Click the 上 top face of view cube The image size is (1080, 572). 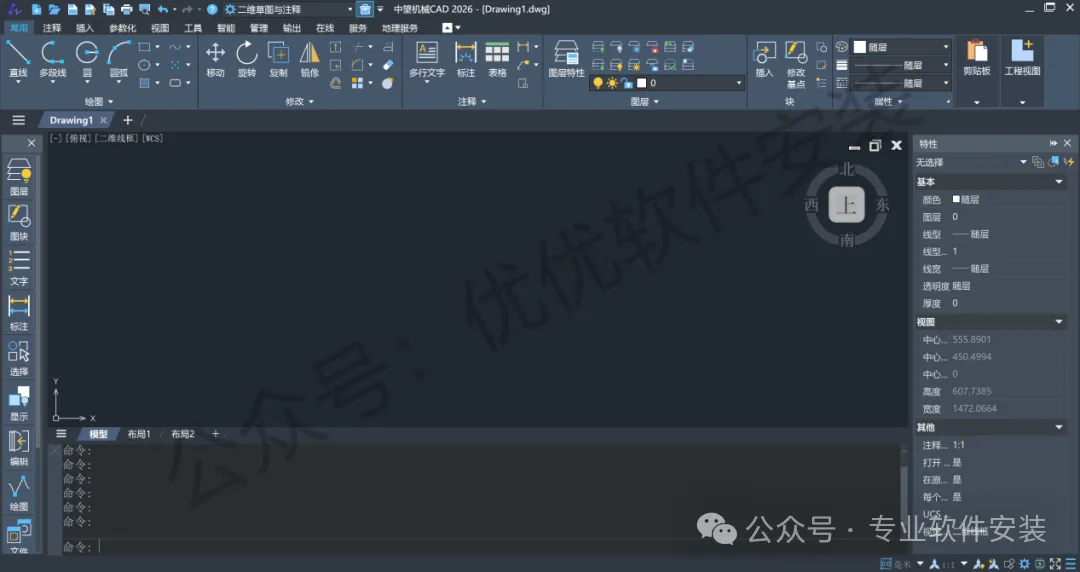click(x=847, y=205)
